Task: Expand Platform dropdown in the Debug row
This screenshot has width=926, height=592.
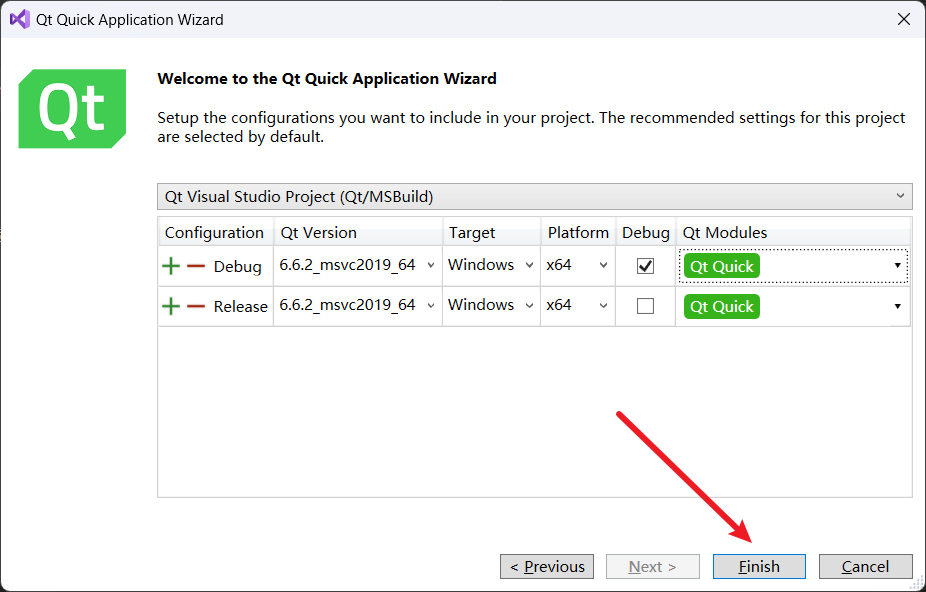Action: tap(603, 266)
